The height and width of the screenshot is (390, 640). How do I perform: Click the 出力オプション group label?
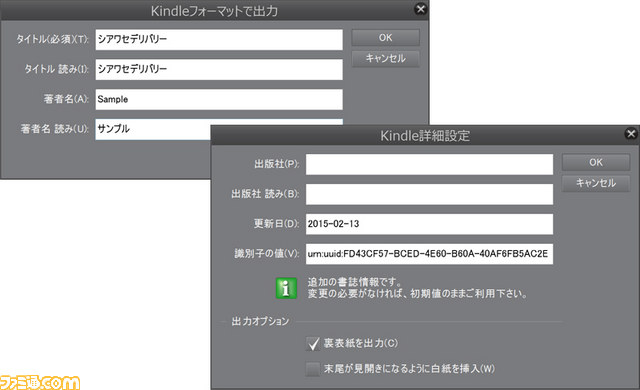click(x=260, y=321)
